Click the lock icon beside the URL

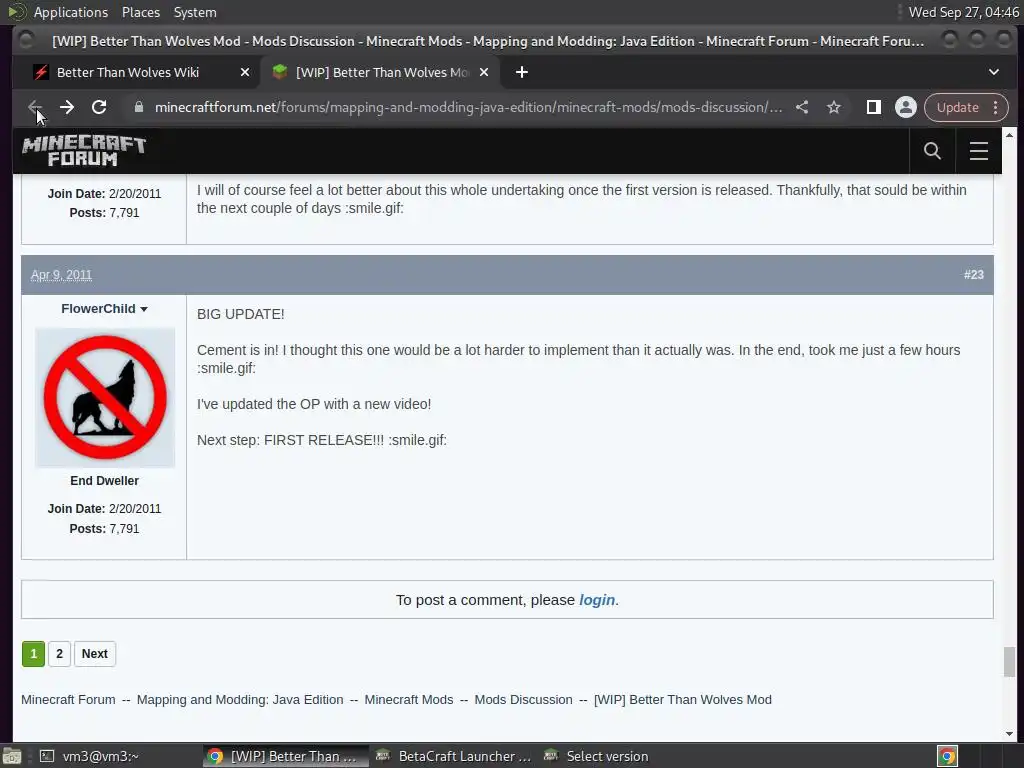tap(138, 107)
